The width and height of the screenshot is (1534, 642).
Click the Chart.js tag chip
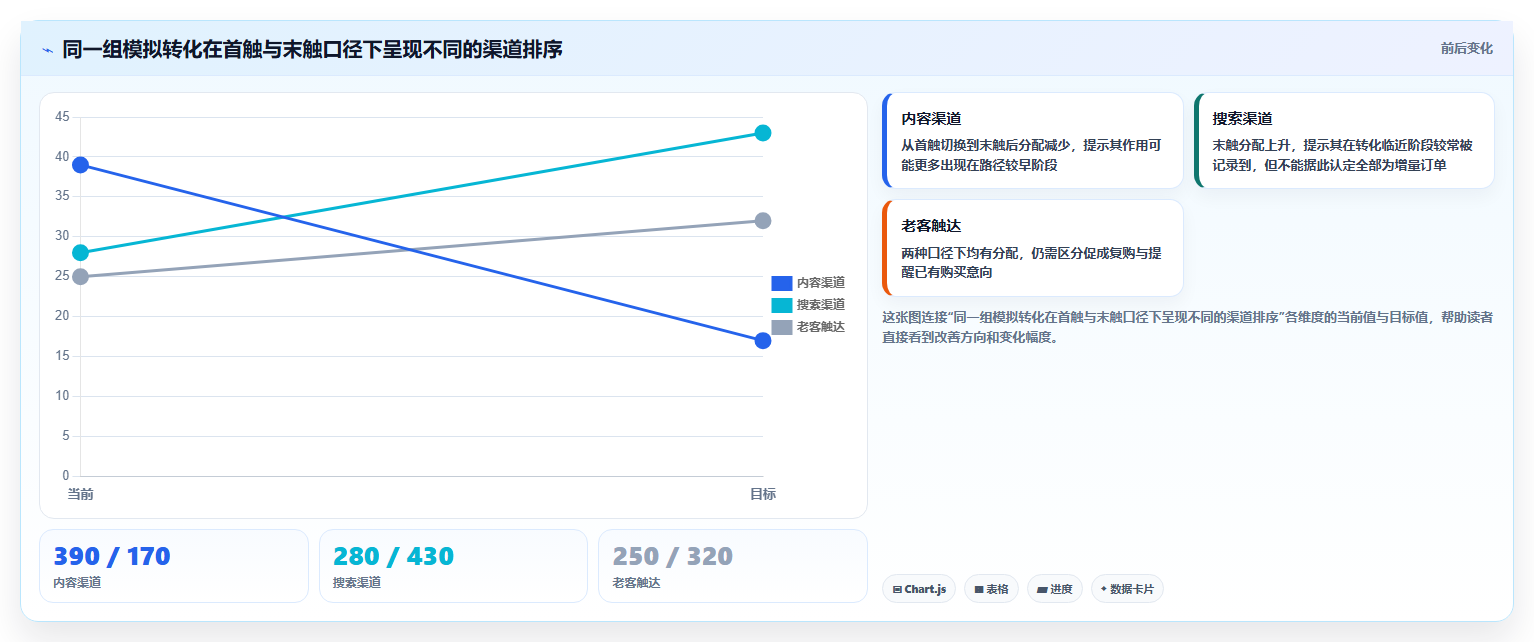pyautogui.click(x=919, y=589)
